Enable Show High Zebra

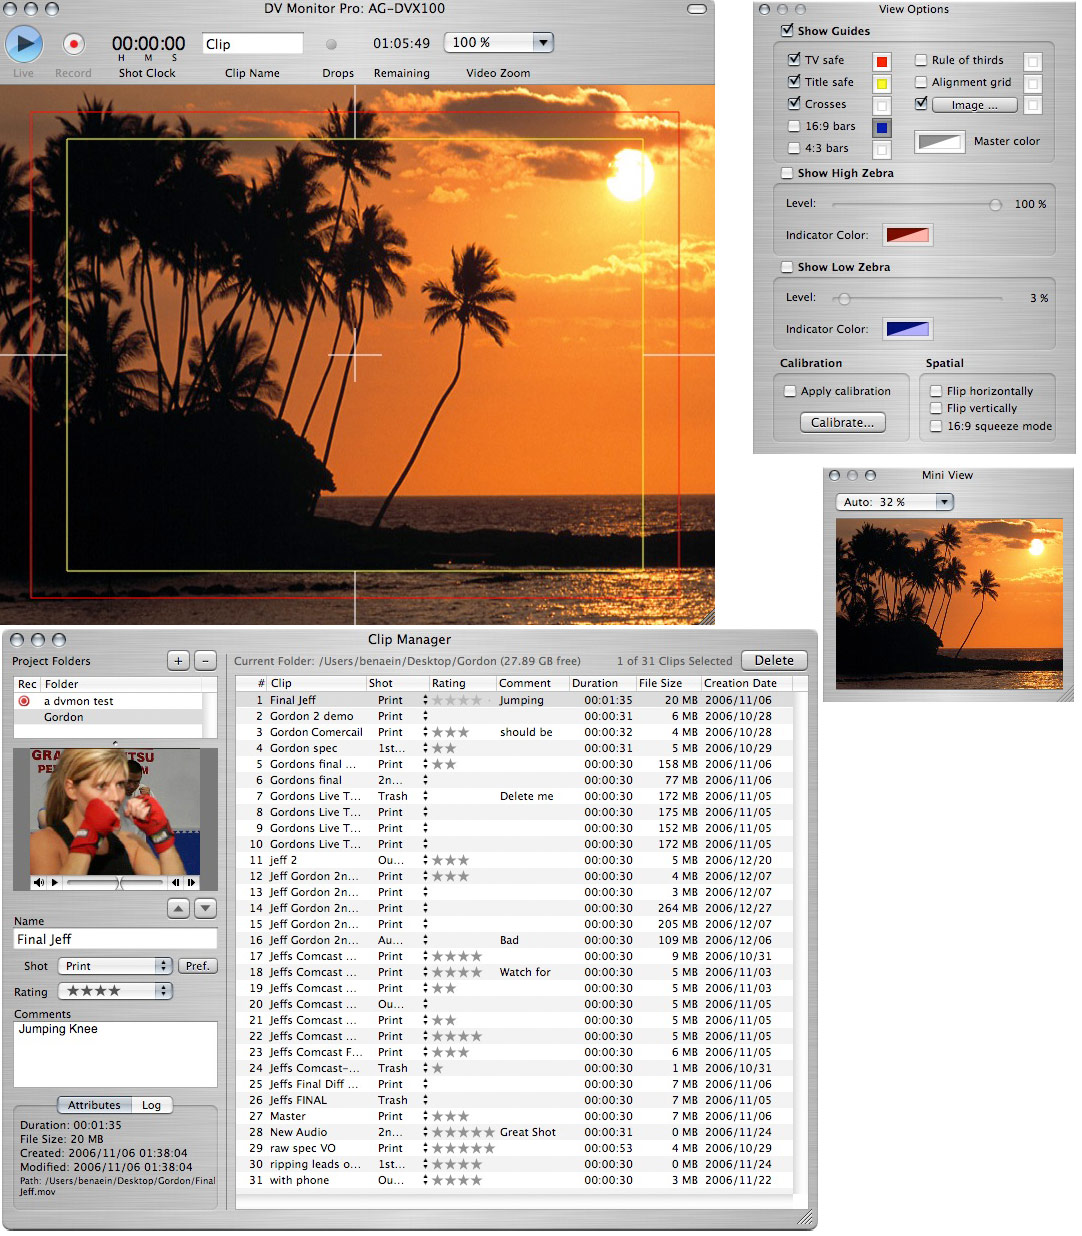pos(787,173)
